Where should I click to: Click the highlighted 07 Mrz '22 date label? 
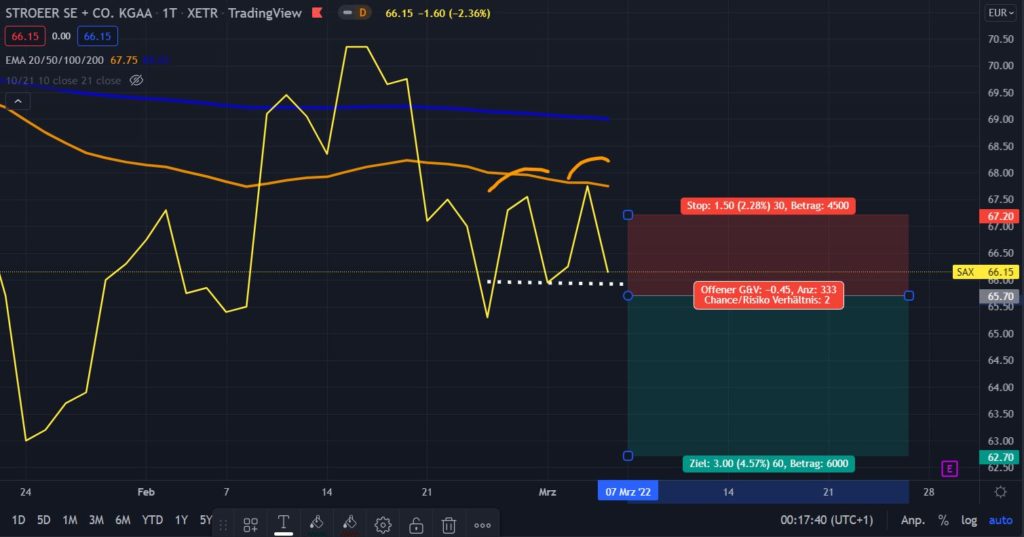(628, 492)
